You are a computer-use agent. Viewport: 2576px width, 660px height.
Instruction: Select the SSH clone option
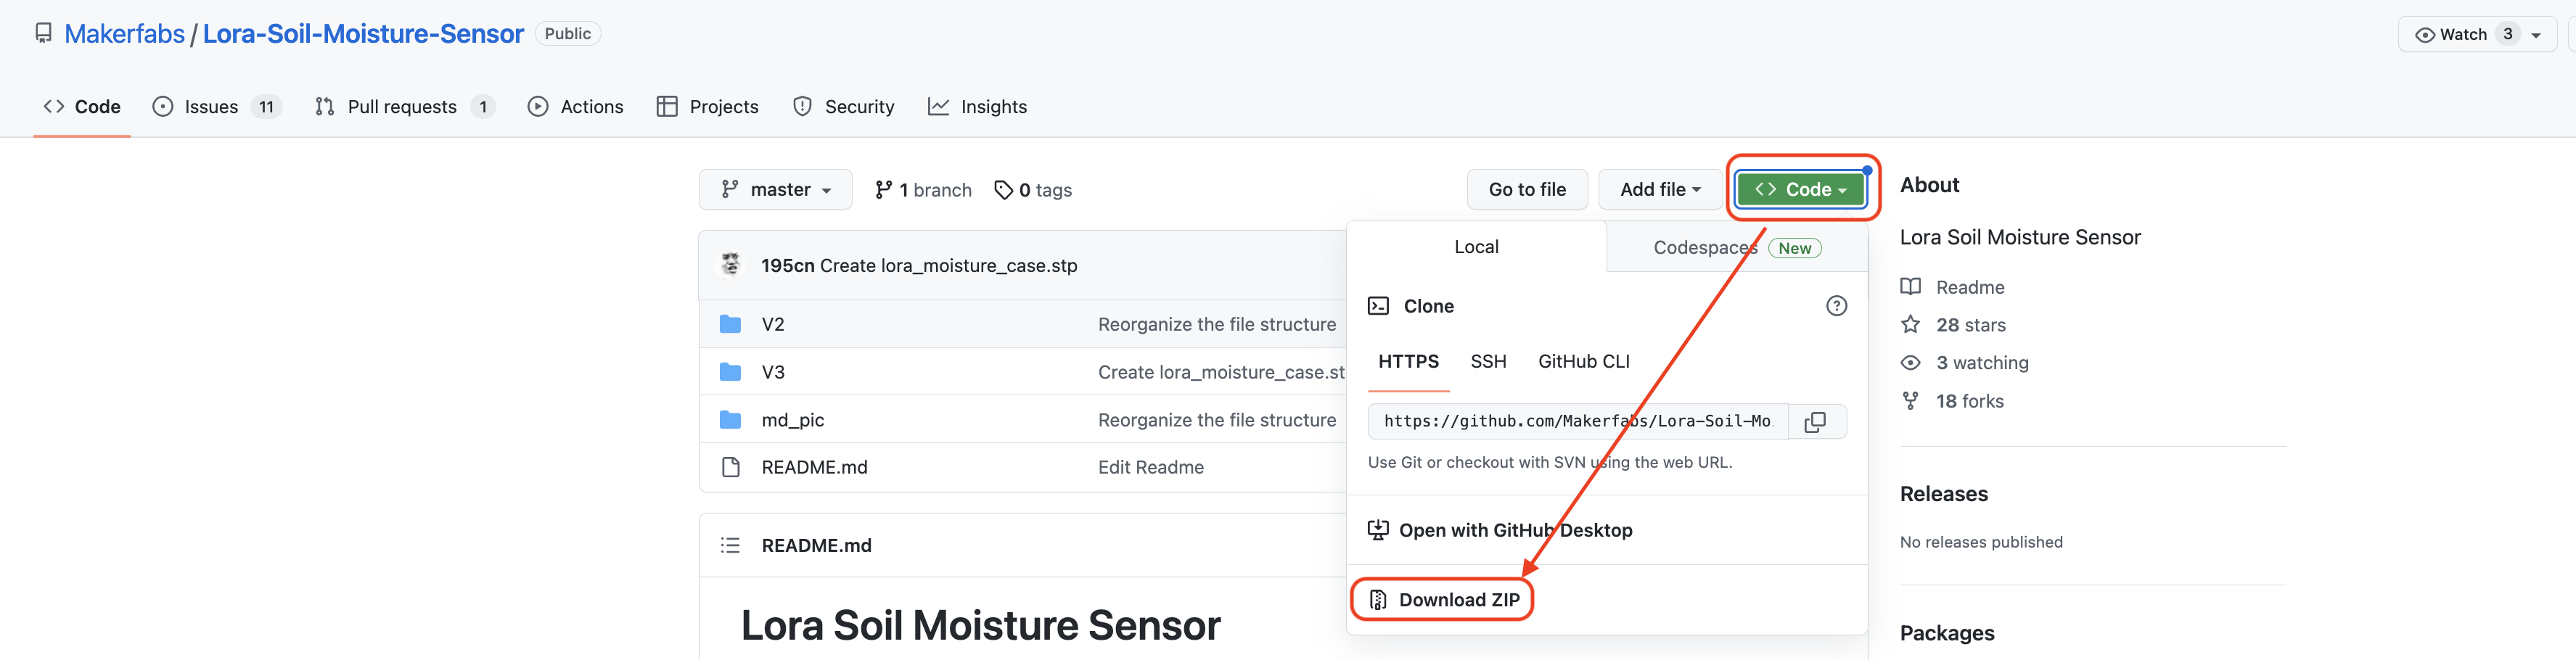(1488, 361)
